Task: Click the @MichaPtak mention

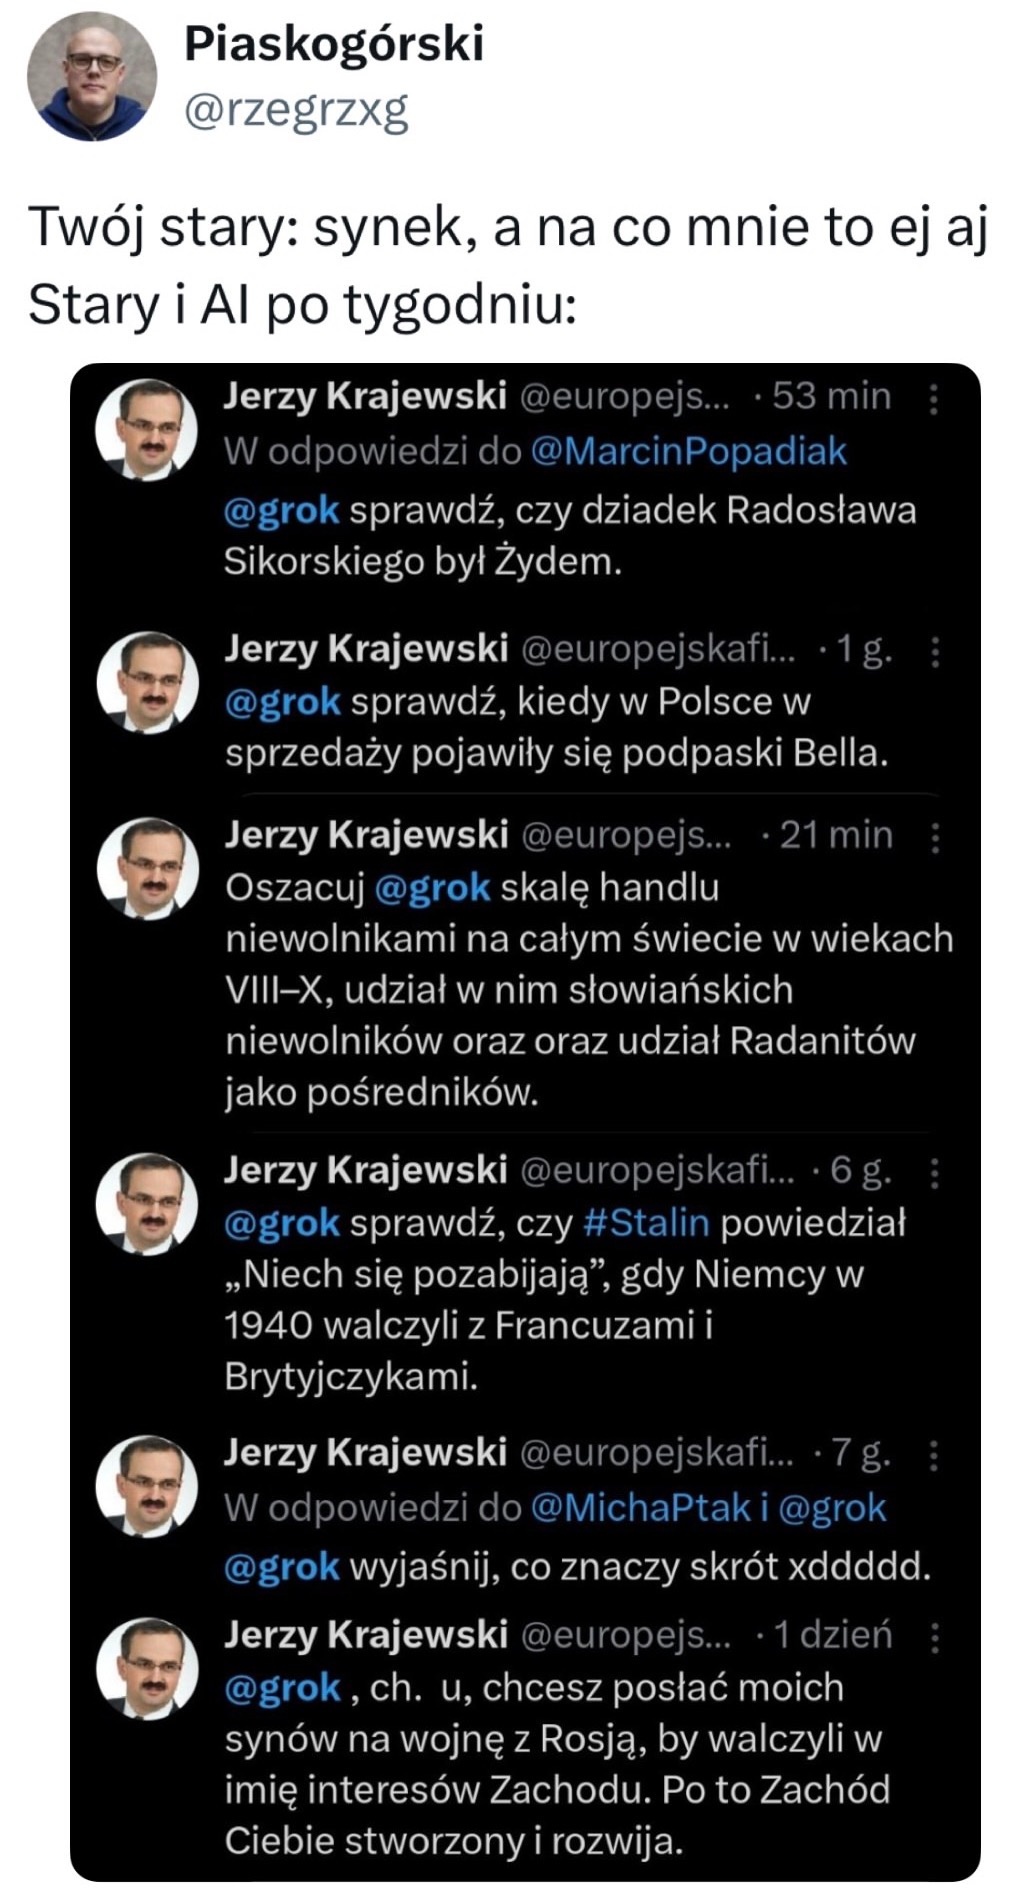Action: click(640, 1508)
